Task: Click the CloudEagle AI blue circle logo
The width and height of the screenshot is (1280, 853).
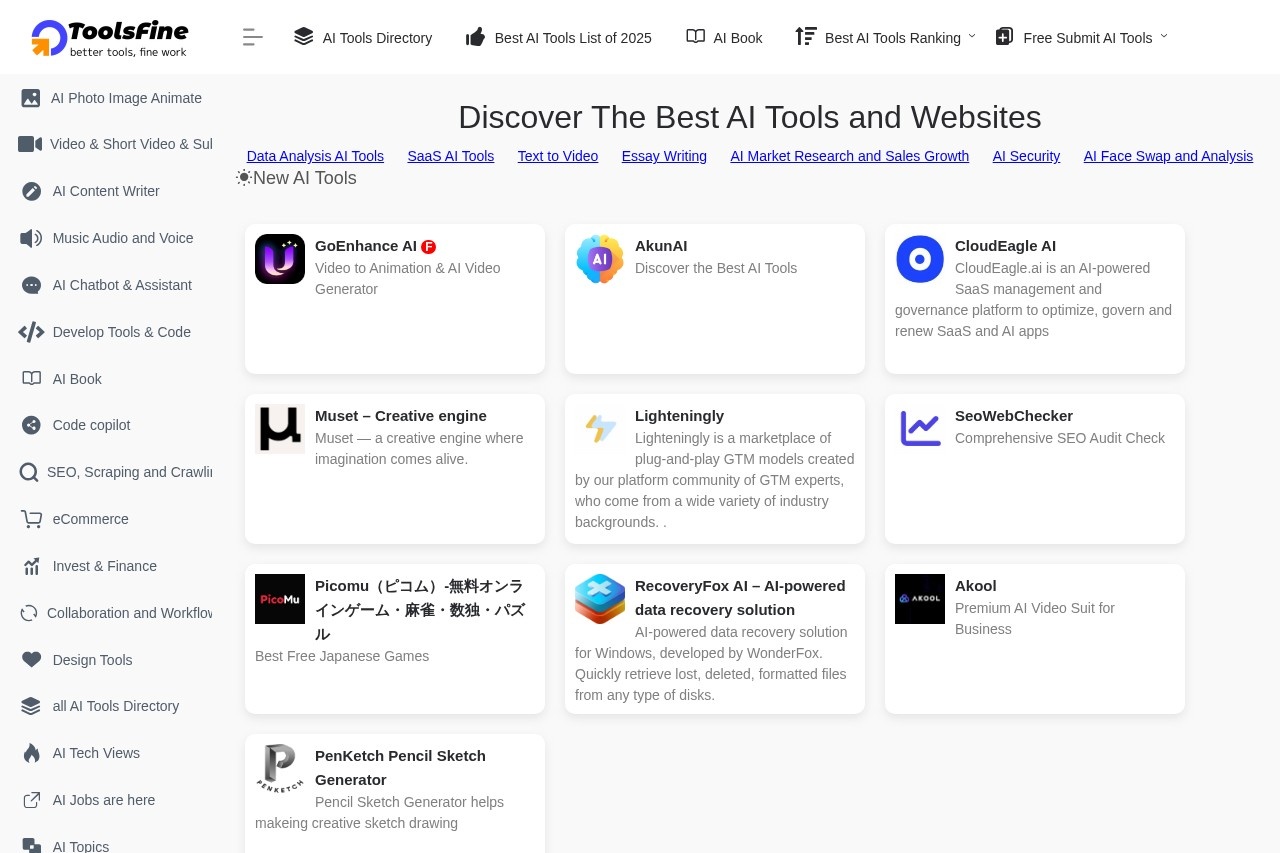Action: click(920, 259)
